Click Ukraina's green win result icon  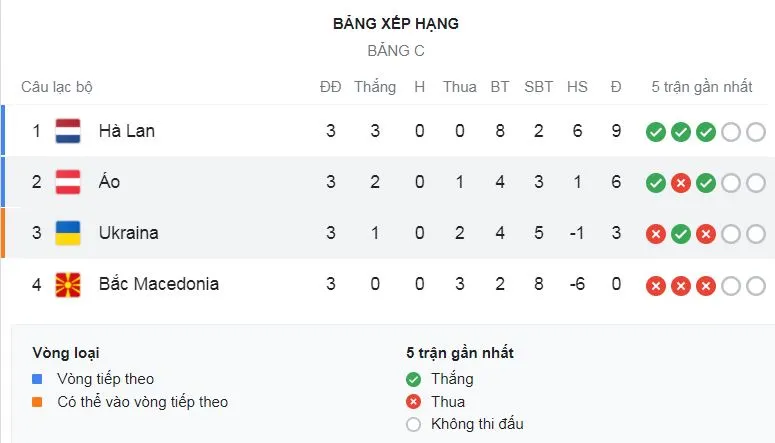(681, 234)
